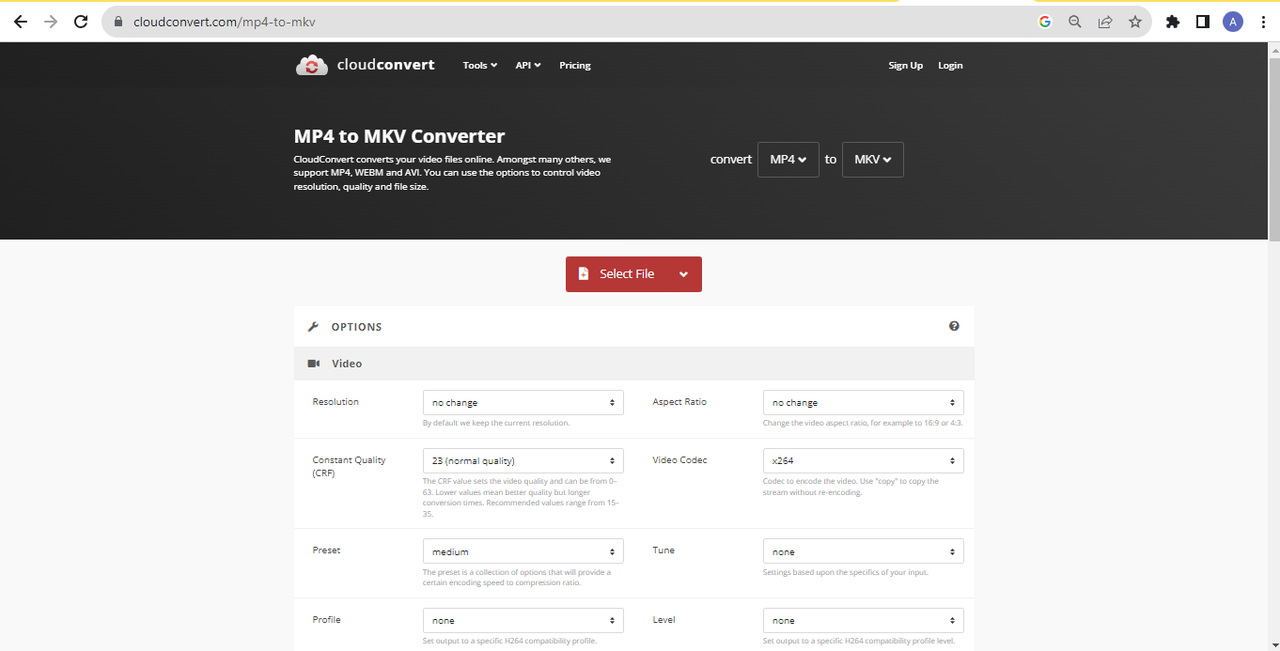Image resolution: width=1280 pixels, height=651 pixels.
Task: Open the zoom magnifier icon in address bar
Action: click(x=1075, y=21)
